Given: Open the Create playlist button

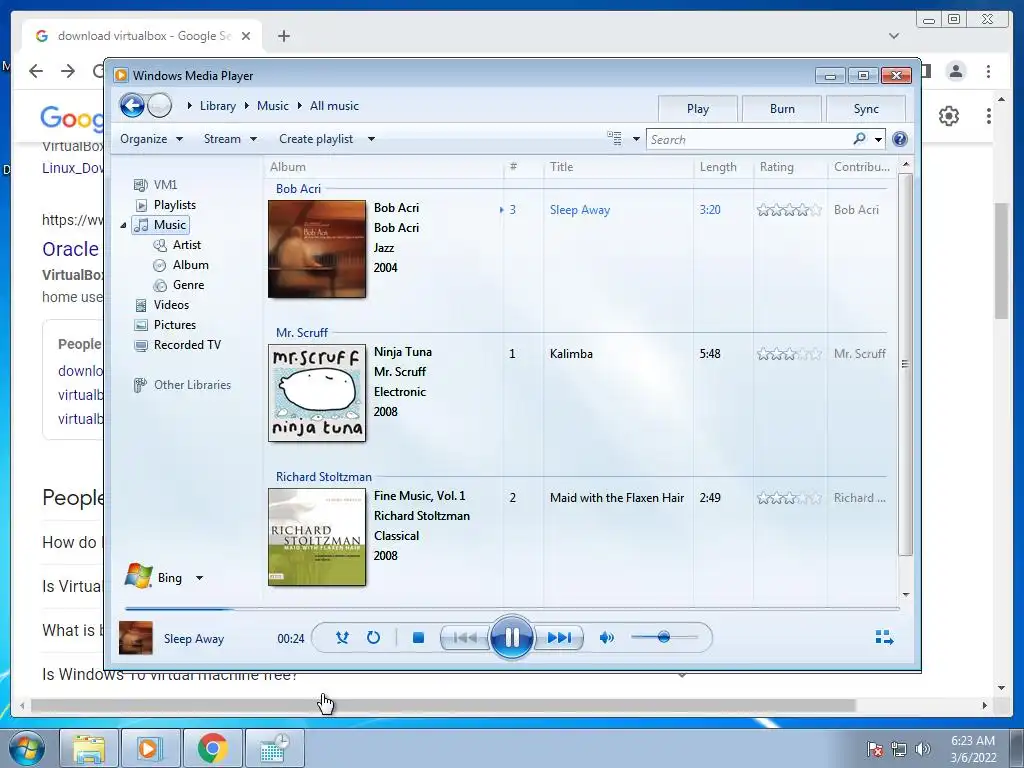Looking at the screenshot, I should tap(316, 139).
